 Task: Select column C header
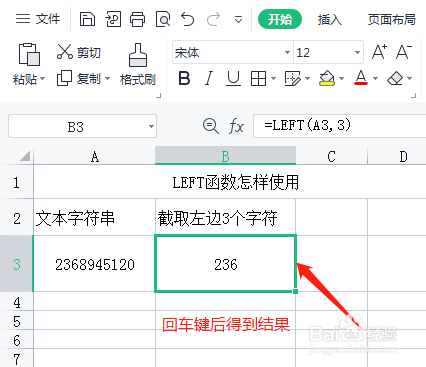331,156
